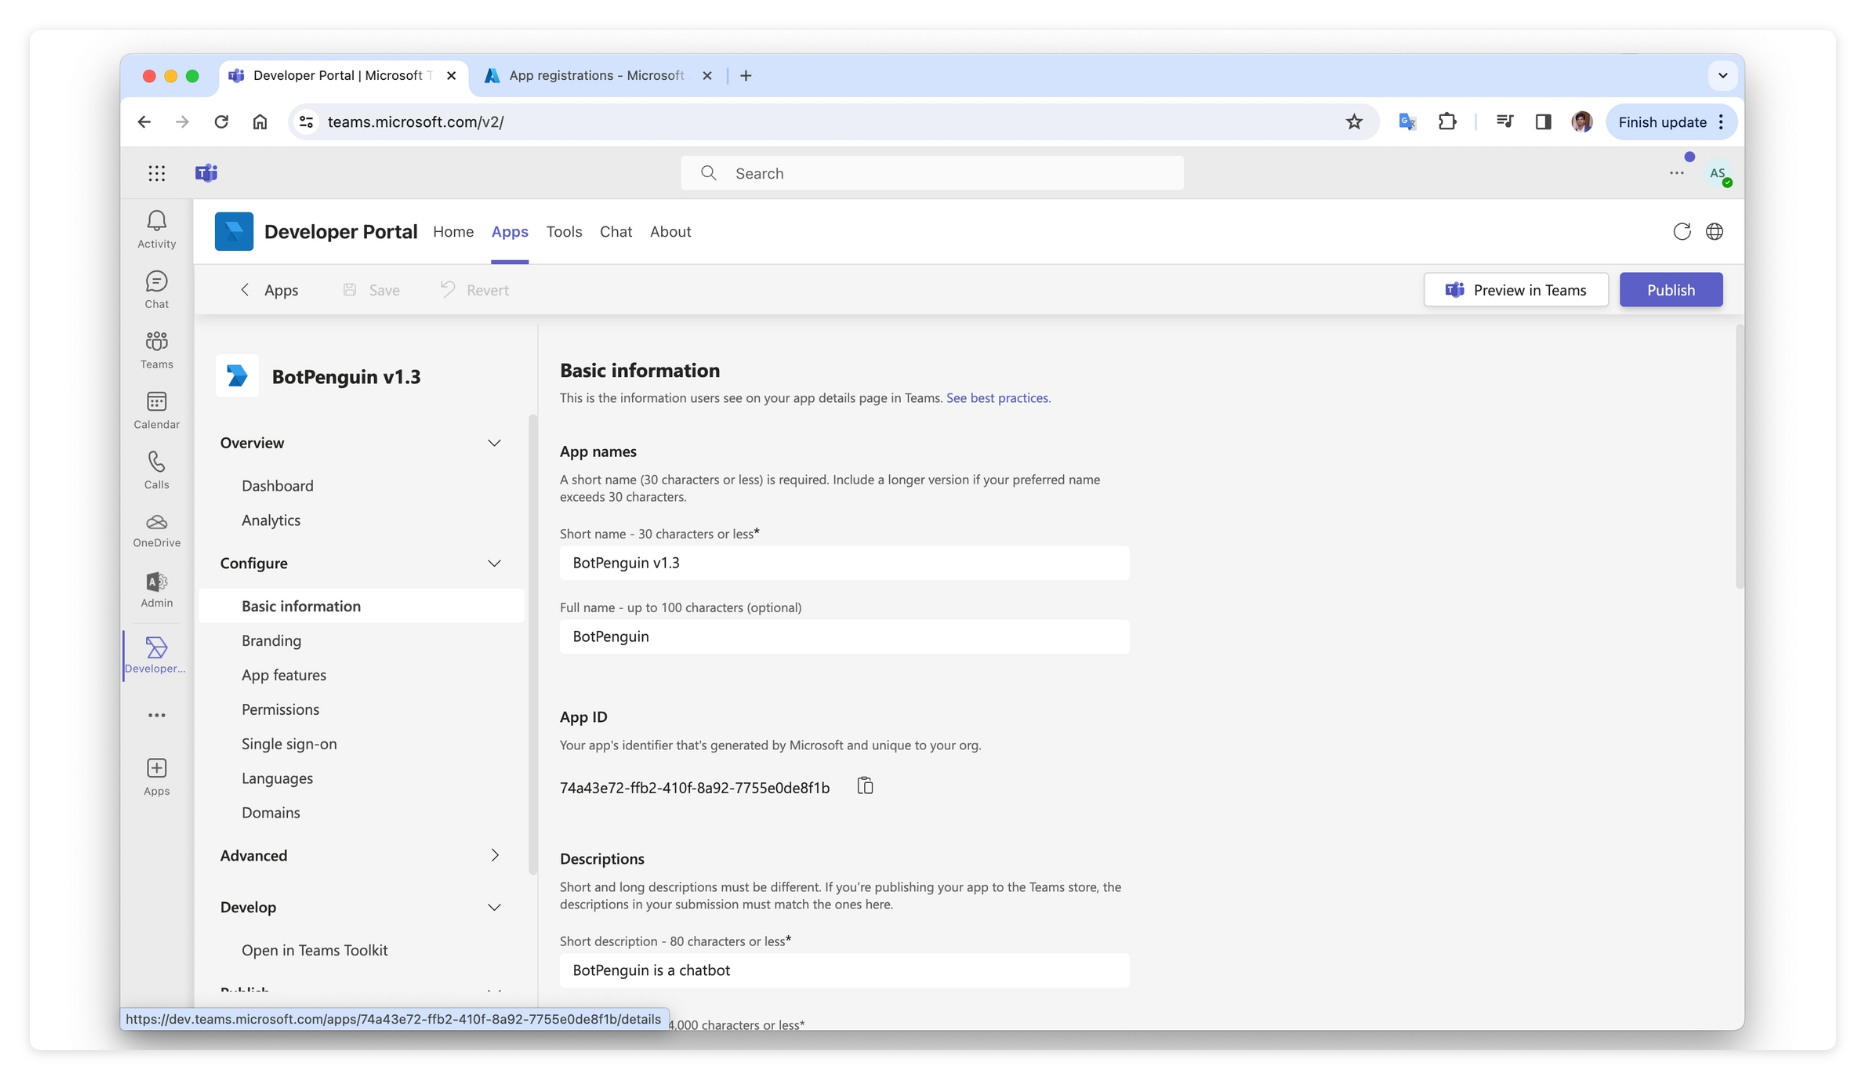Open the waffle app launcher menu

[157, 172]
